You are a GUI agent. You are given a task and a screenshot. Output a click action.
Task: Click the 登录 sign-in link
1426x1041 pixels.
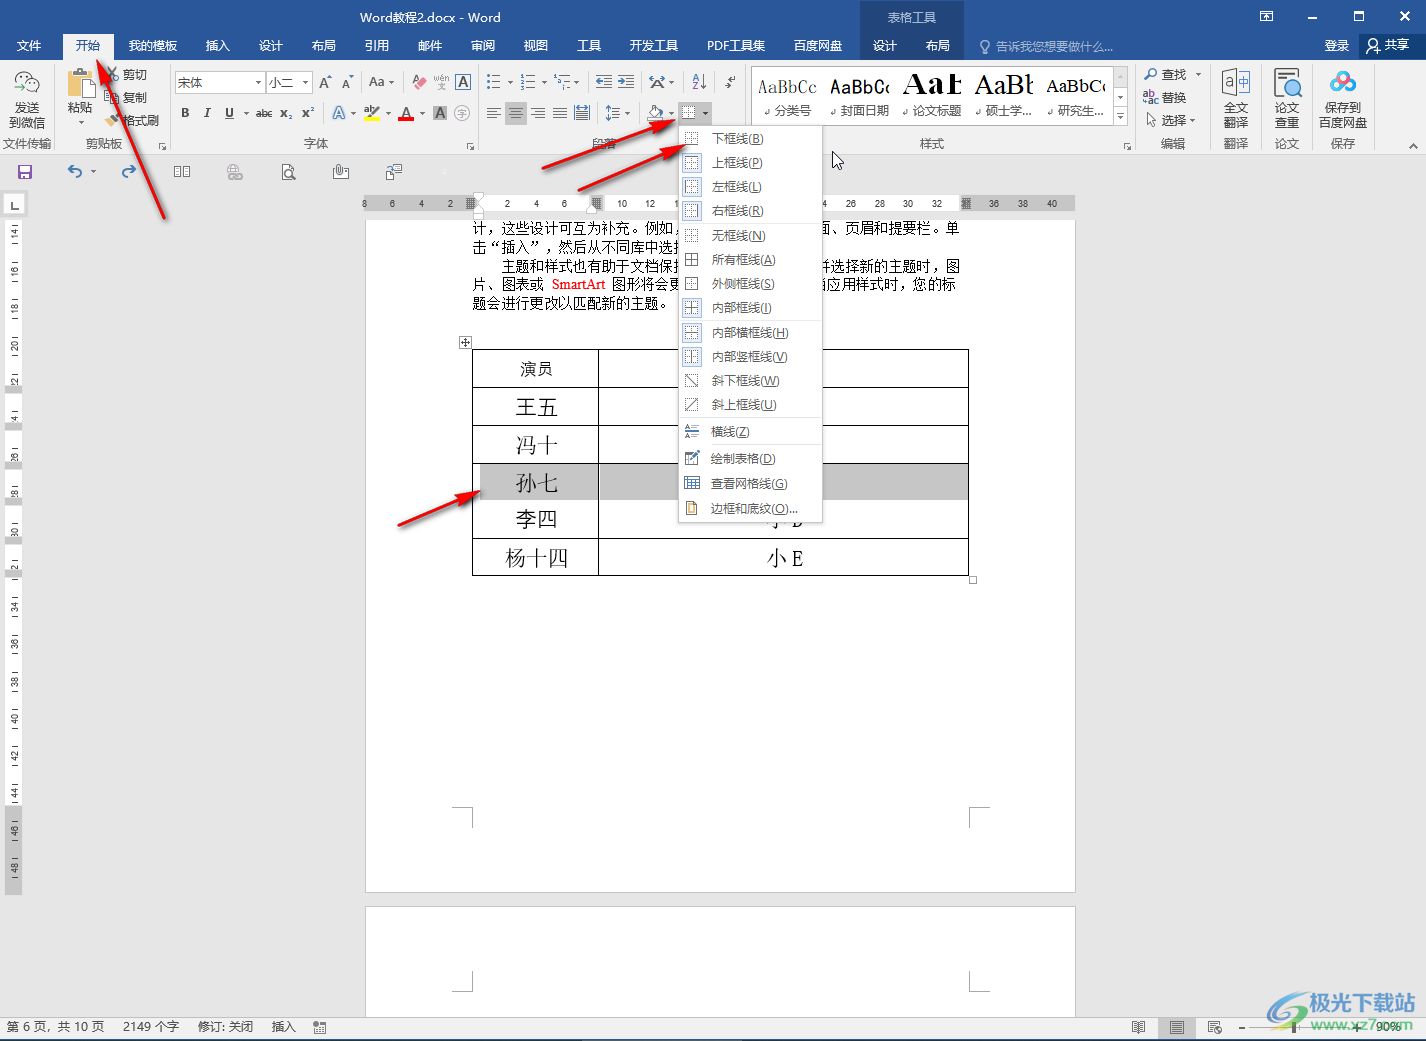[x=1337, y=46]
